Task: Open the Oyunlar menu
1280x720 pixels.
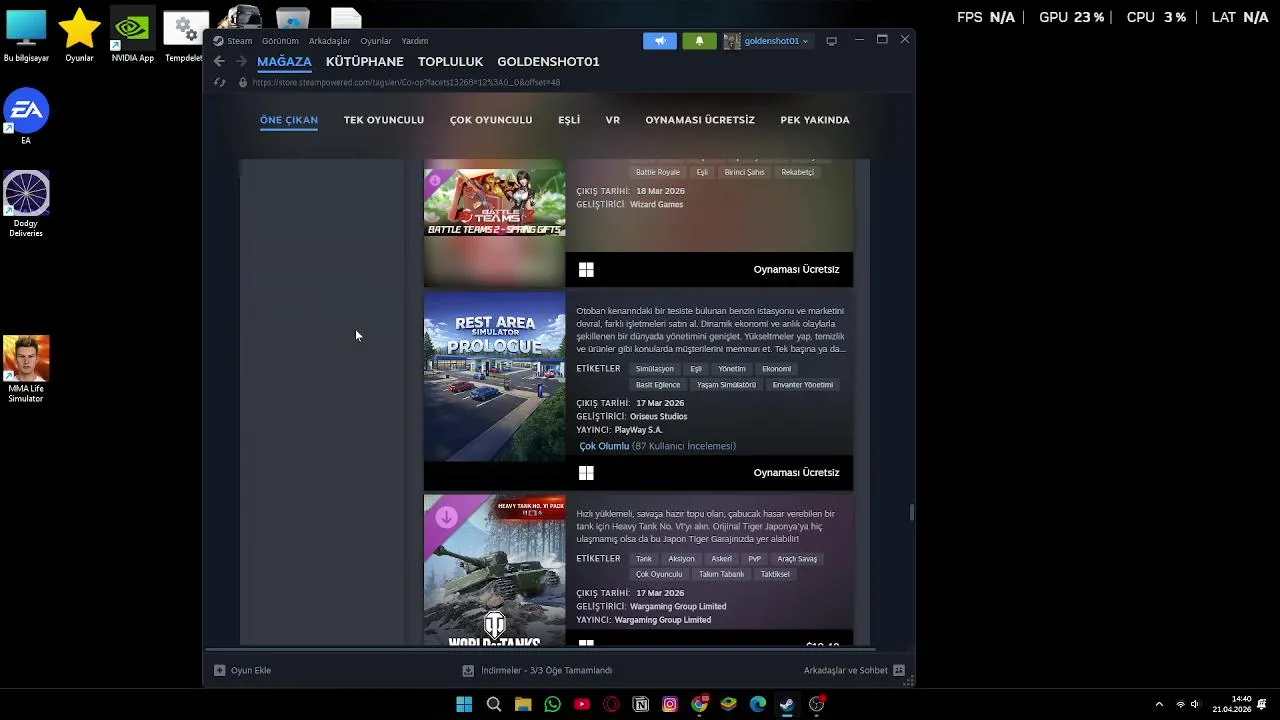Action: (376, 41)
